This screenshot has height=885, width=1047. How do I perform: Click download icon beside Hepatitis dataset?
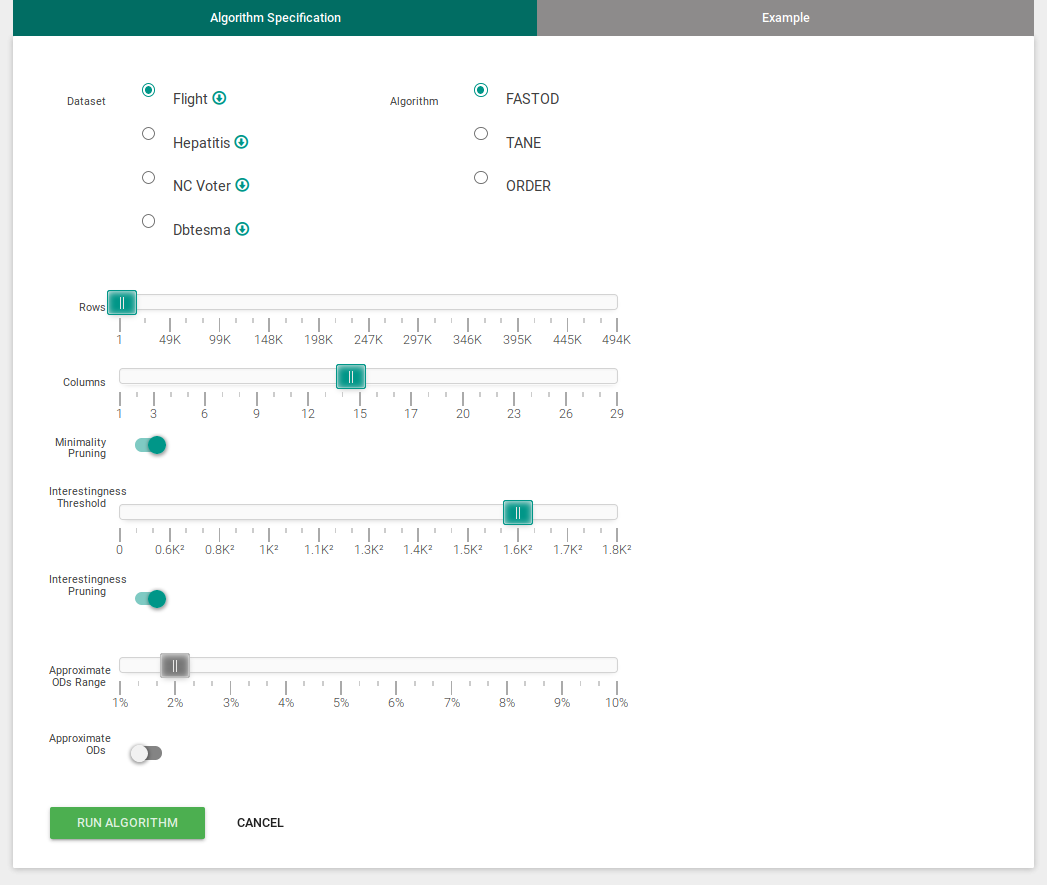click(241, 142)
